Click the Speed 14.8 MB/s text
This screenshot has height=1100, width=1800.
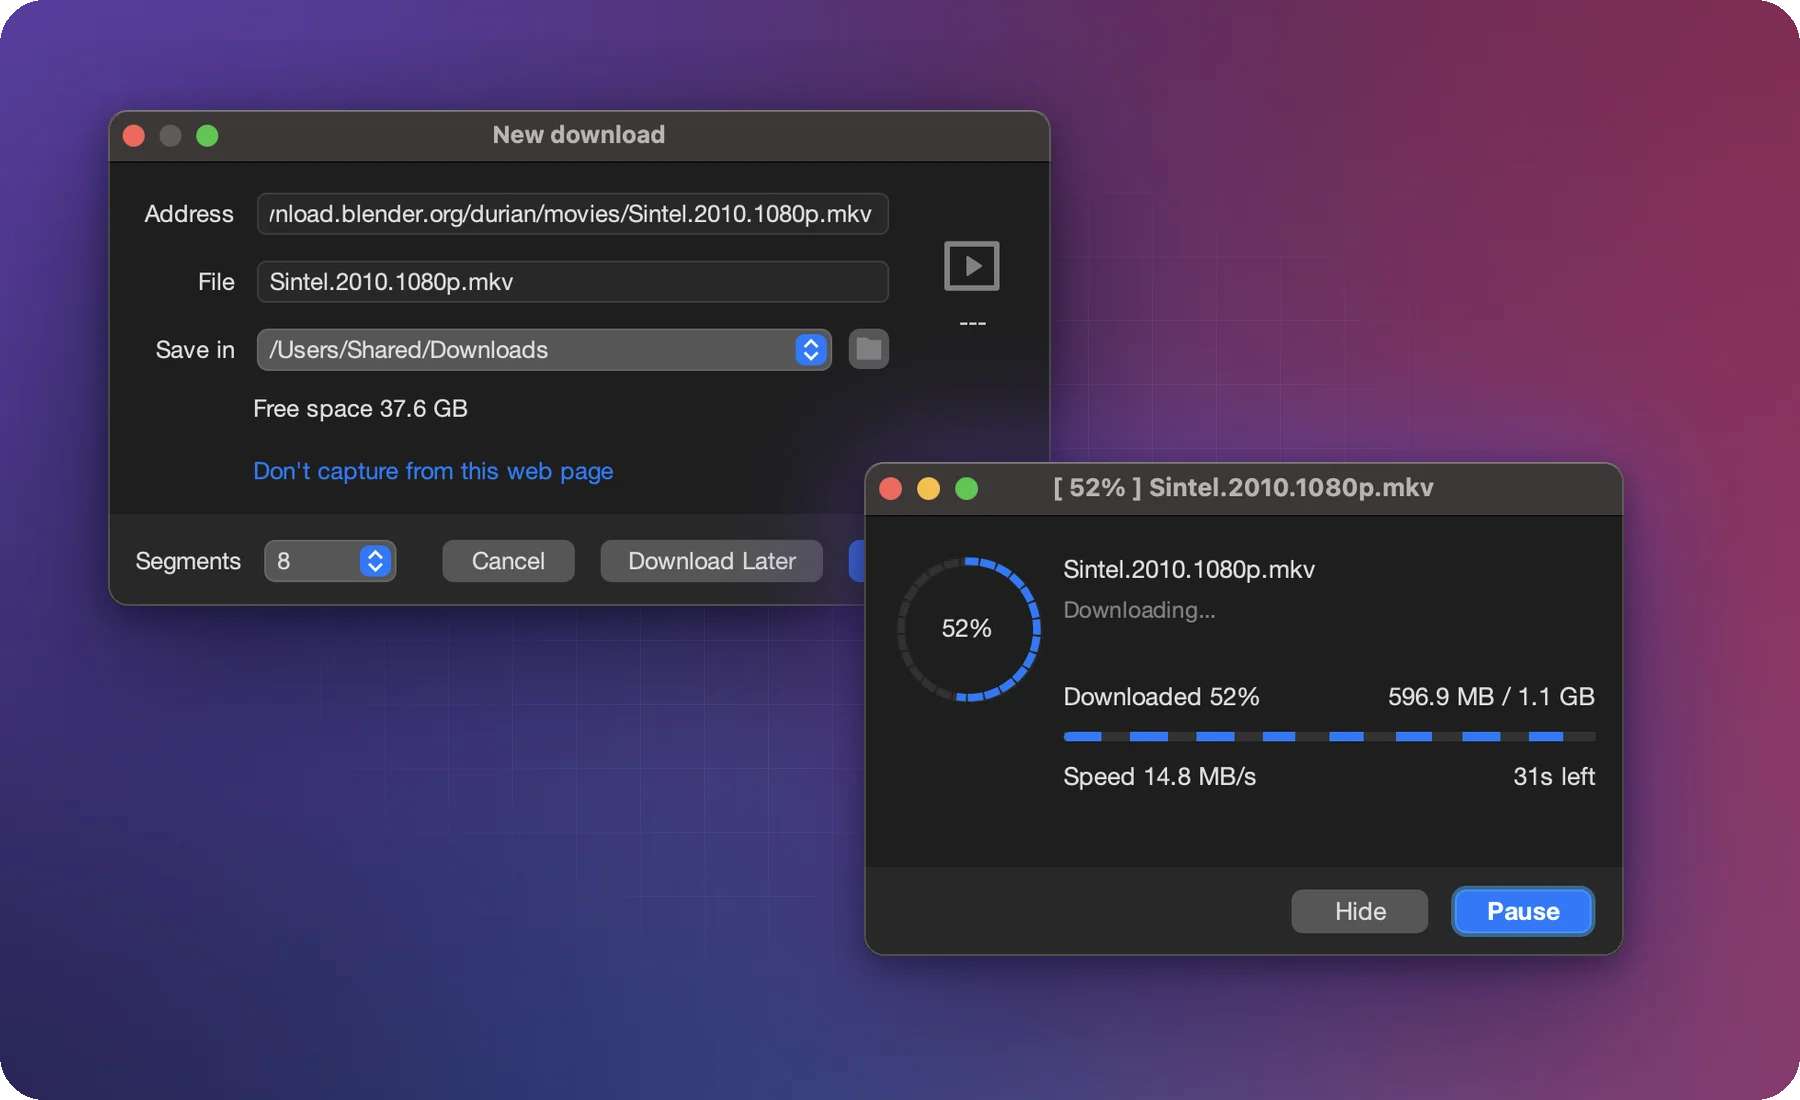[x=1159, y=777]
